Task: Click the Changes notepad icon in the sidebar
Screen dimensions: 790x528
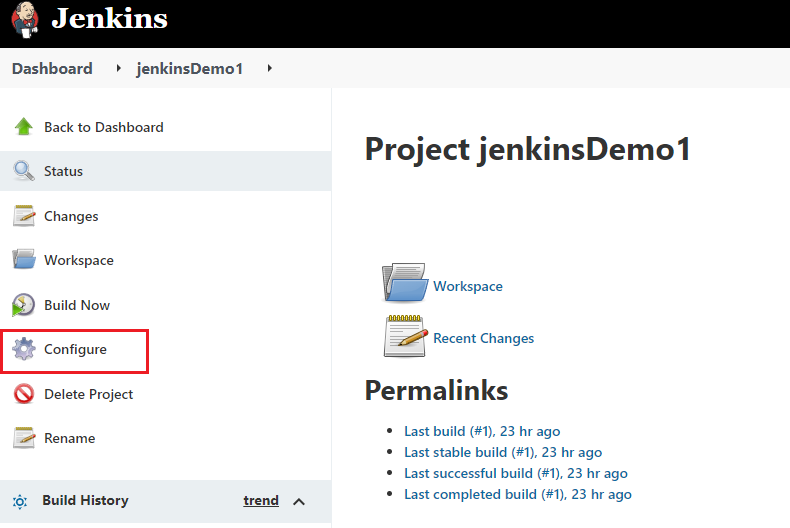Action: pos(24,216)
